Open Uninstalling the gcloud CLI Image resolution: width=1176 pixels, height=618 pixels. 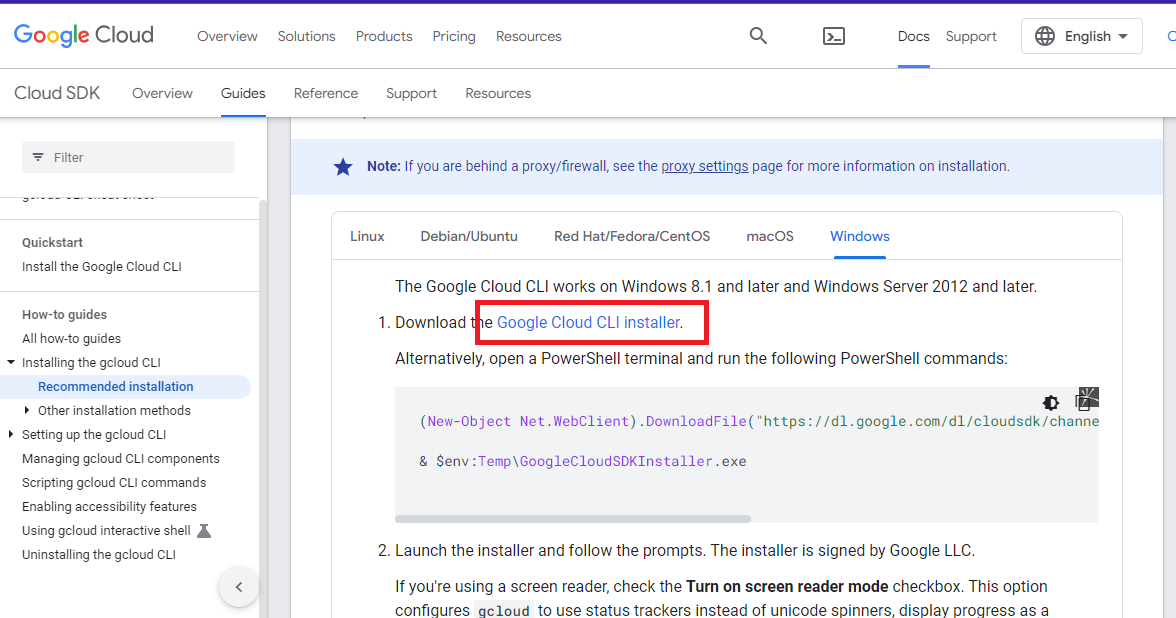coord(99,555)
